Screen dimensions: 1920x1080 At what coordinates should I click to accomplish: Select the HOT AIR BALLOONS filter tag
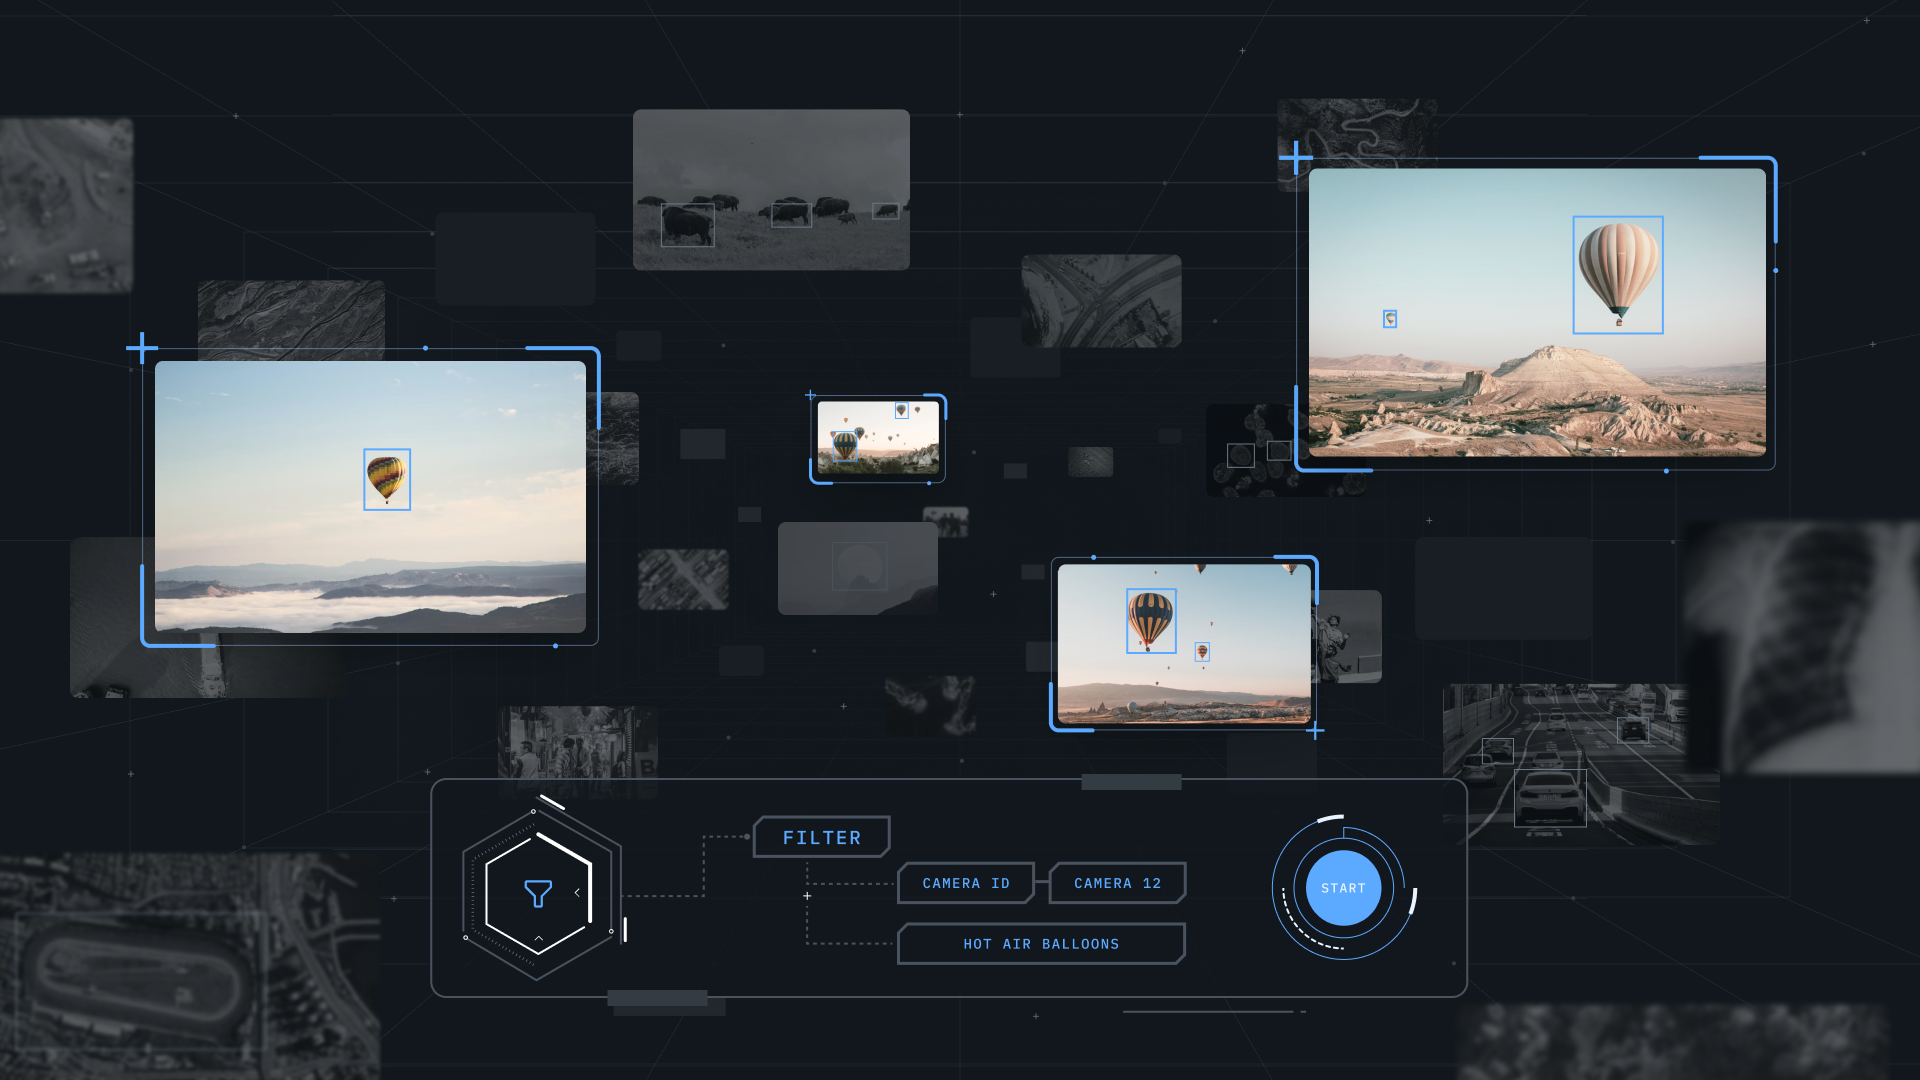pos(1041,943)
